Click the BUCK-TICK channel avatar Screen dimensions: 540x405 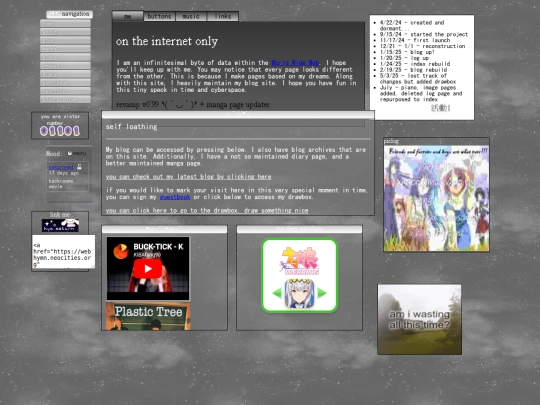coord(121,251)
